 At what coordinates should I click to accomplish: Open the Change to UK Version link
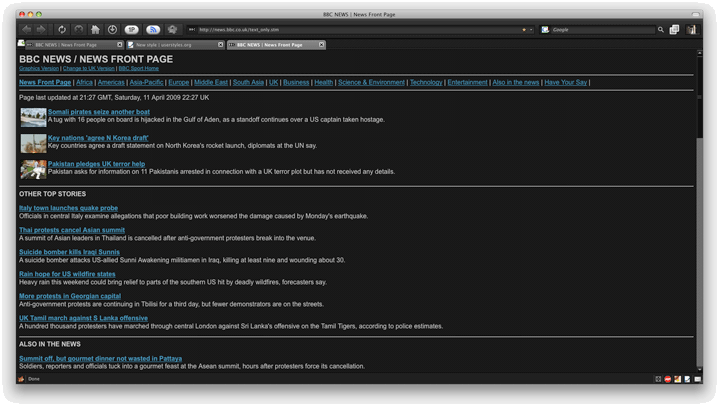88,68
